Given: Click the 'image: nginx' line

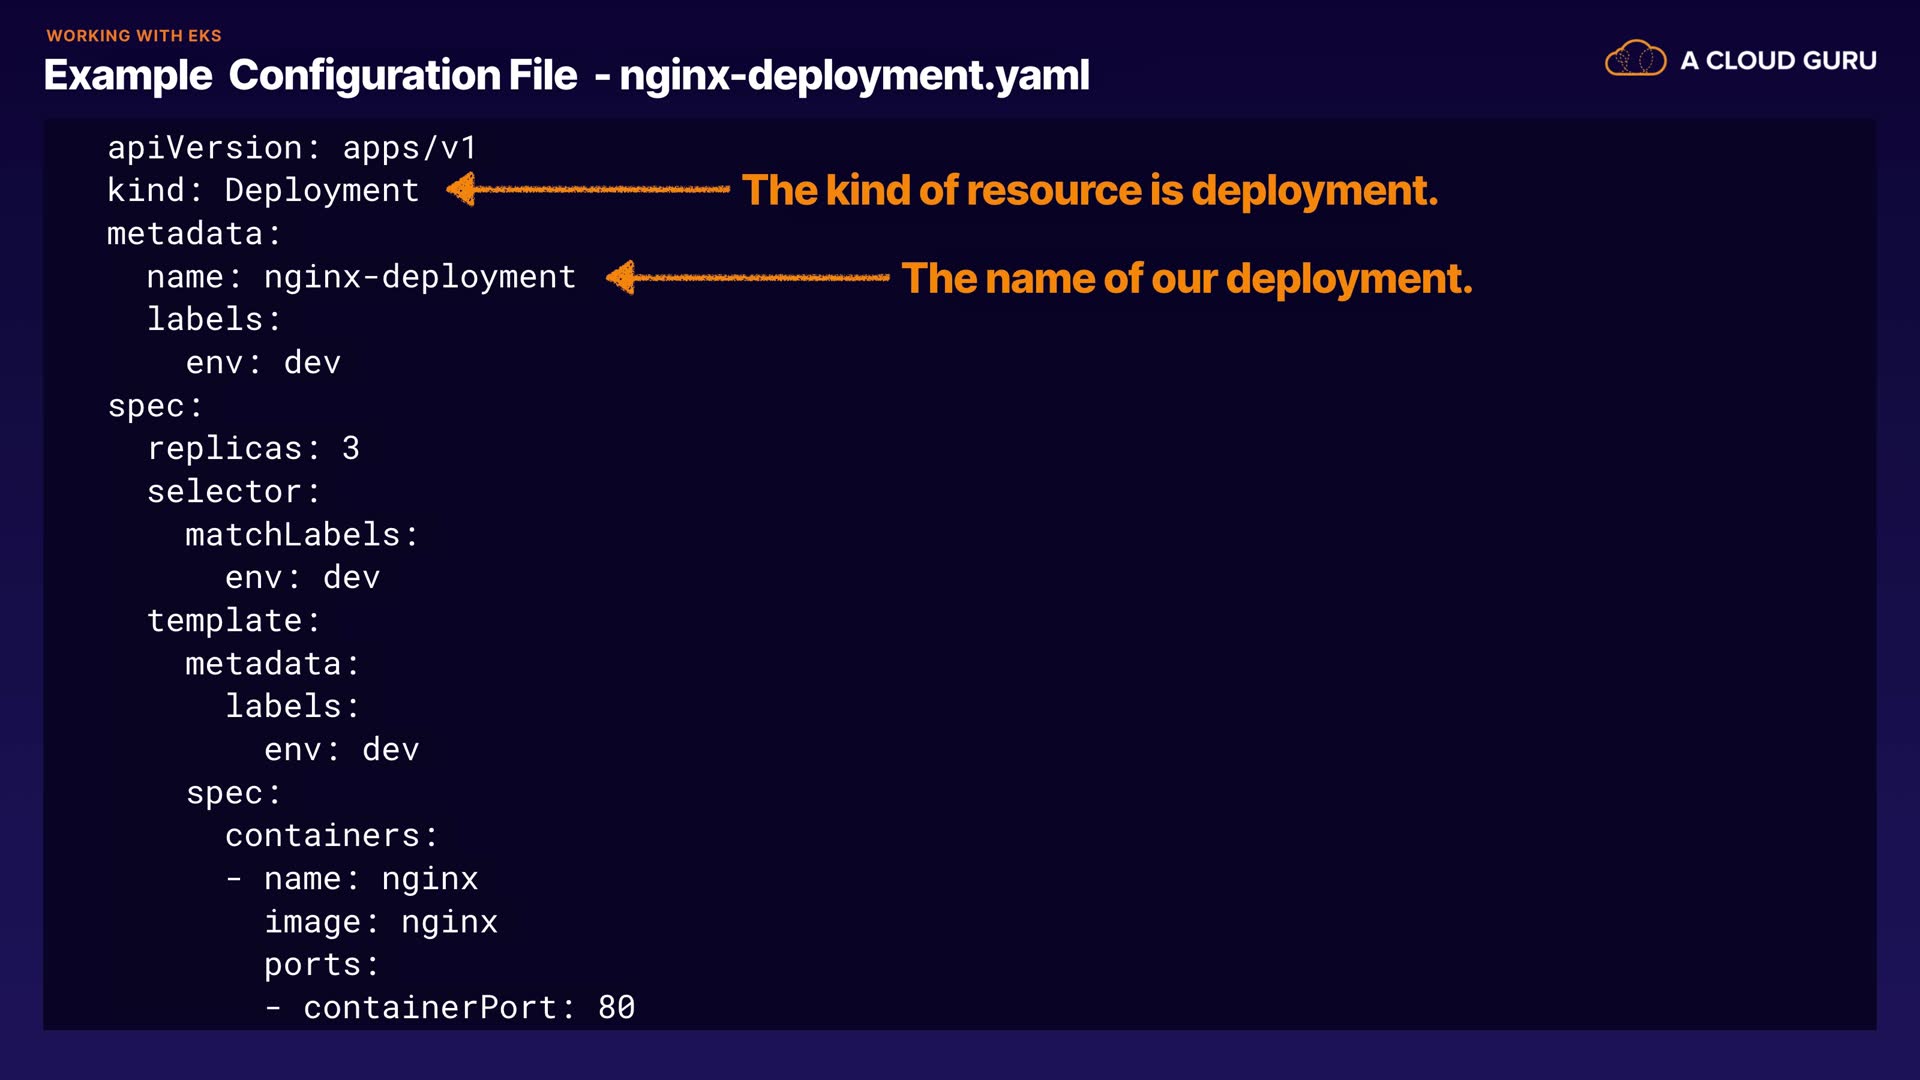Looking at the screenshot, I should (380, 922).
